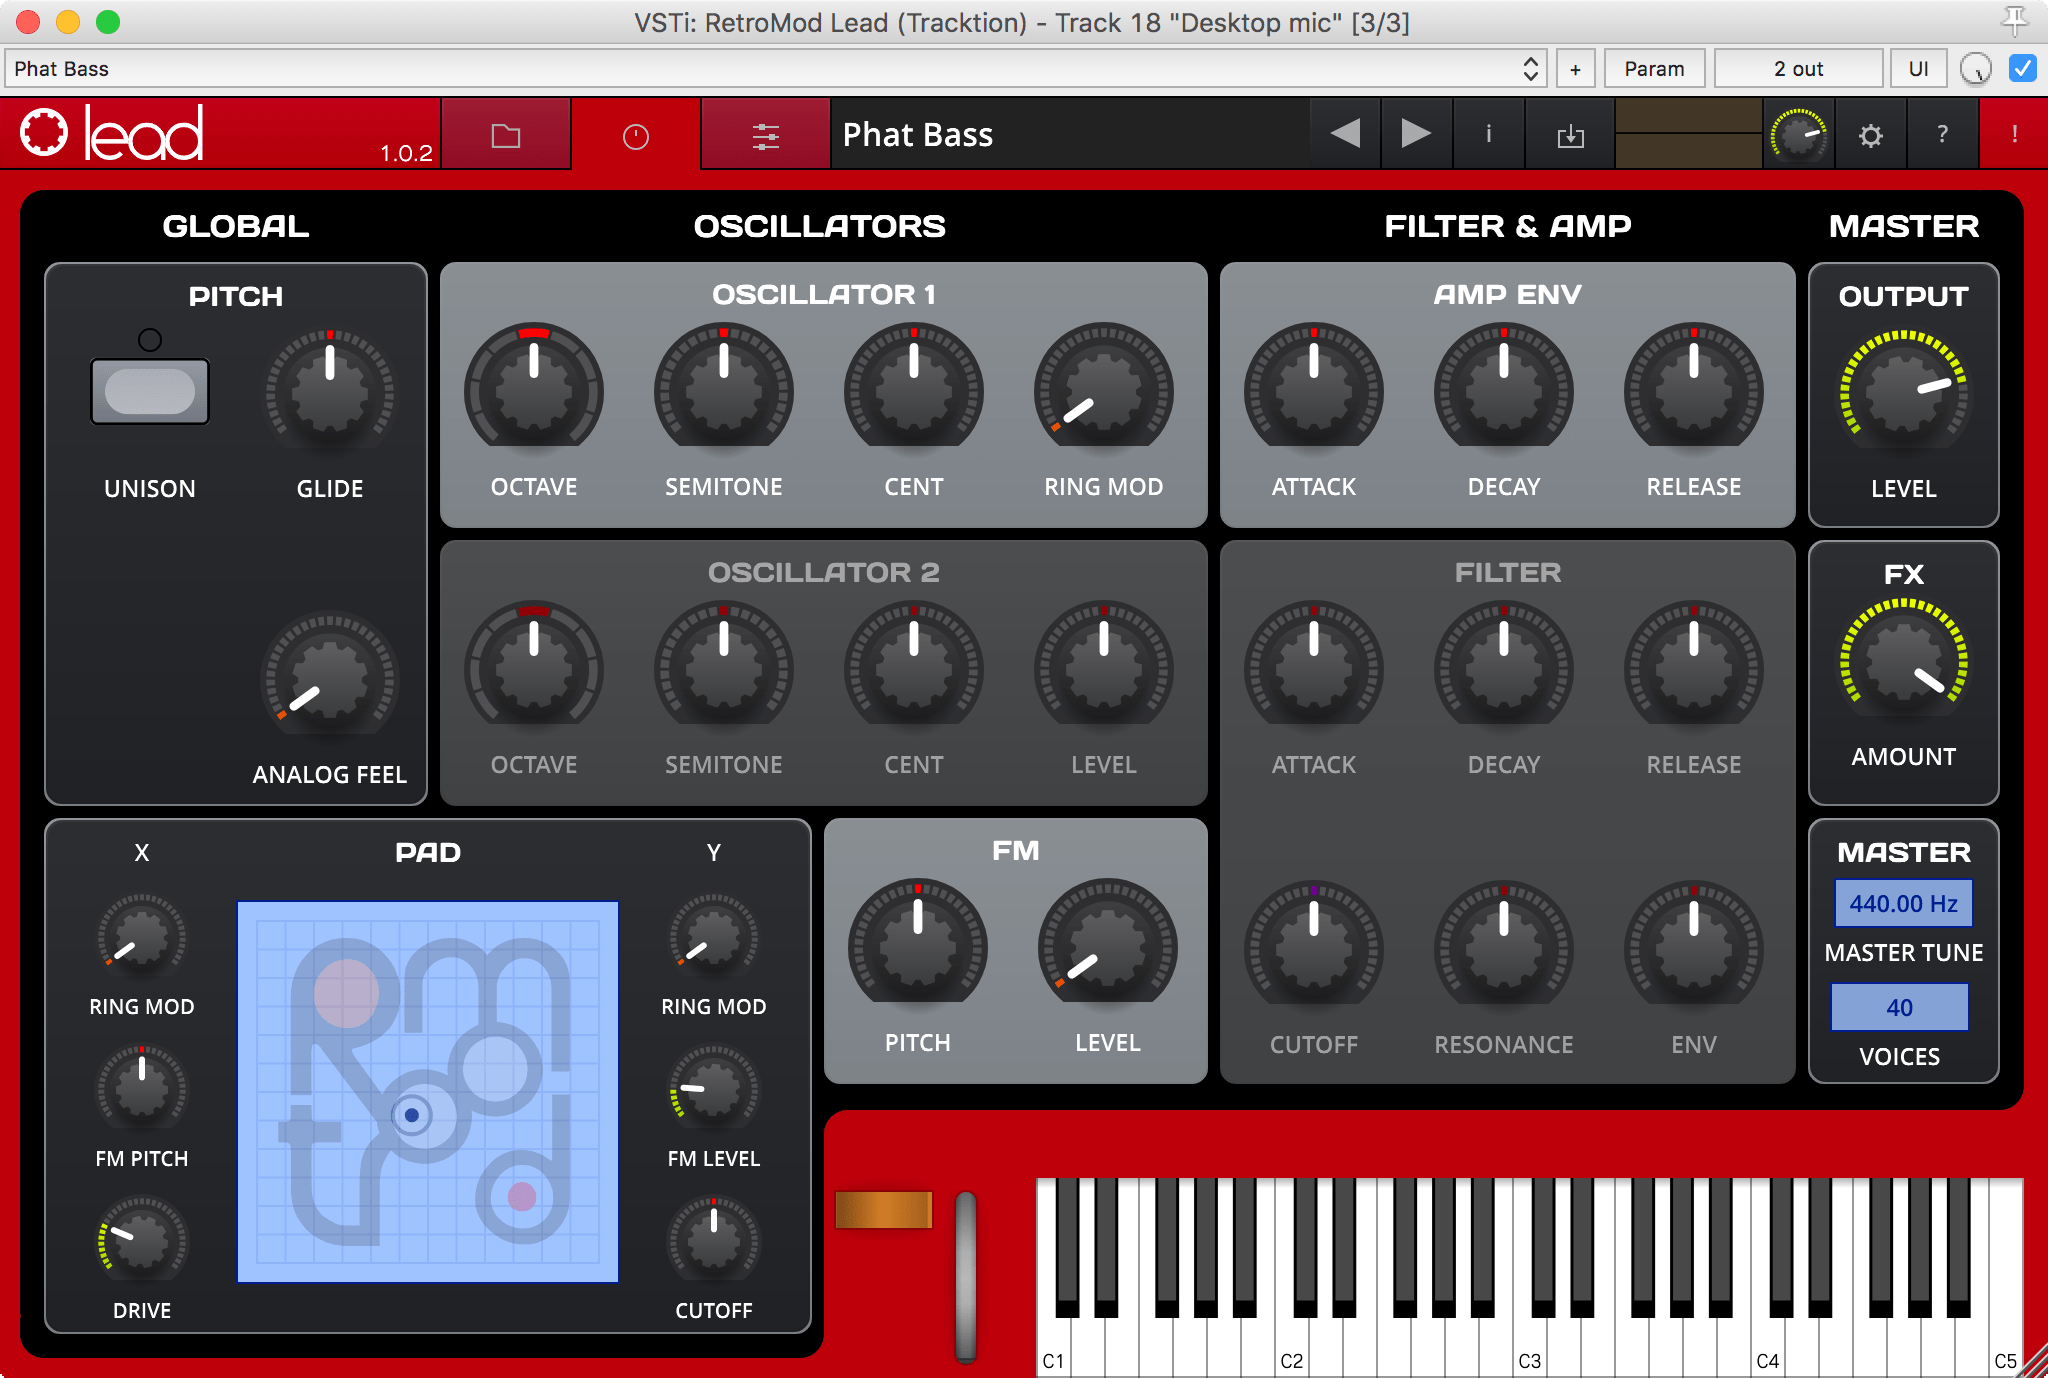Click the blue XY pad cursor dot
Viewport: 2048px width, 1378px height.
(411, 1114)
